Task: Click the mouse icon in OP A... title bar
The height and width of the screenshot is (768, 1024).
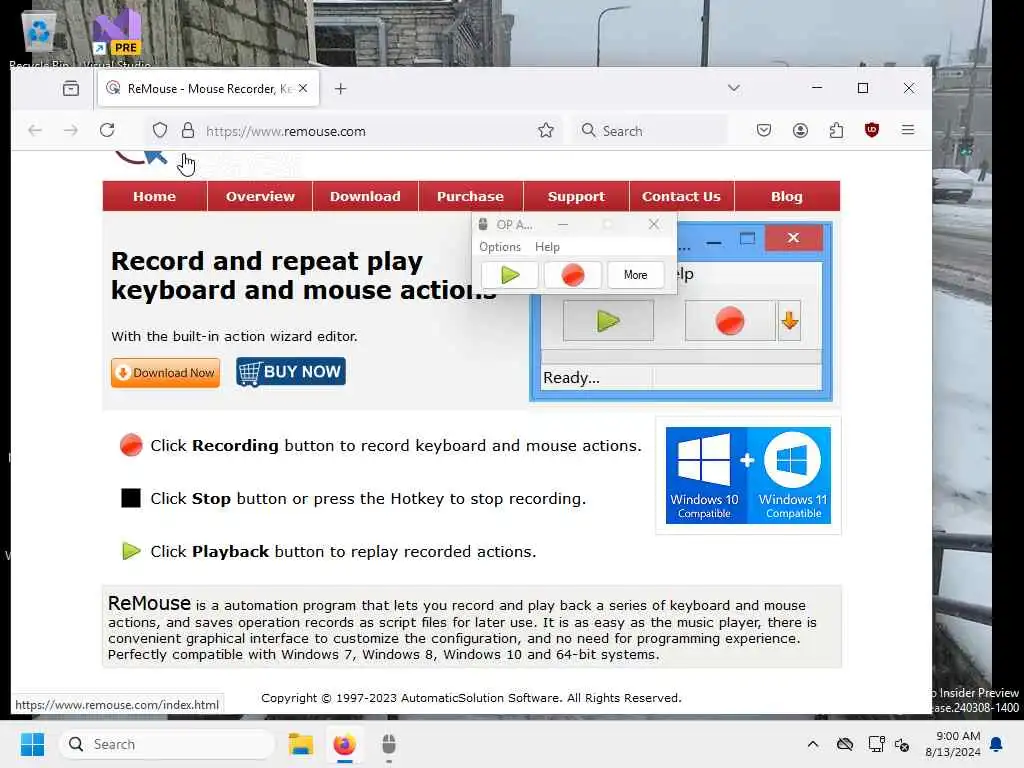Action: pyautogui.click(x=483, y=225)
